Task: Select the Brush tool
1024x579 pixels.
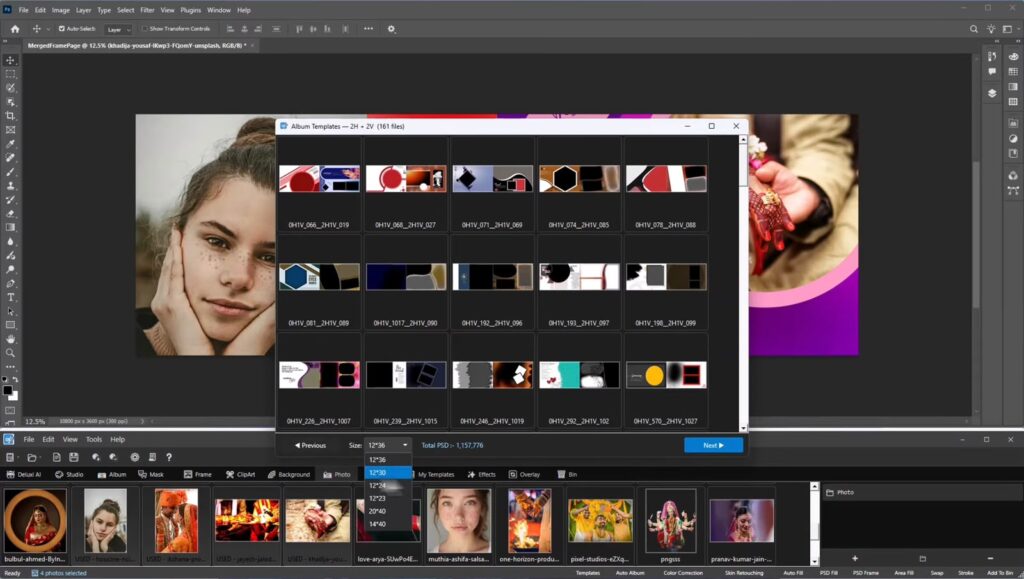Action: [x=10, y=172]
